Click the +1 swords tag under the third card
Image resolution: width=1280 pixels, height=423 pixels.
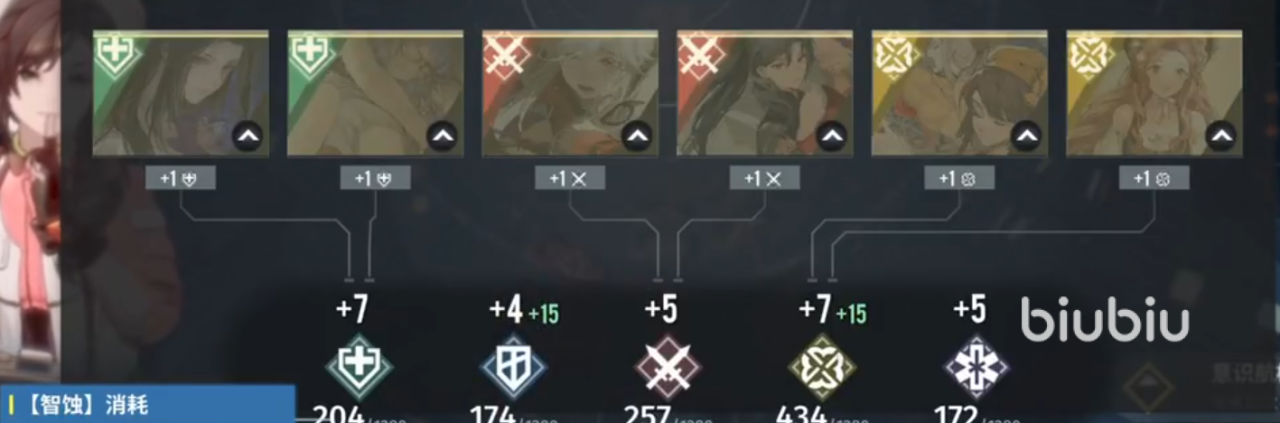pos(570,179)
